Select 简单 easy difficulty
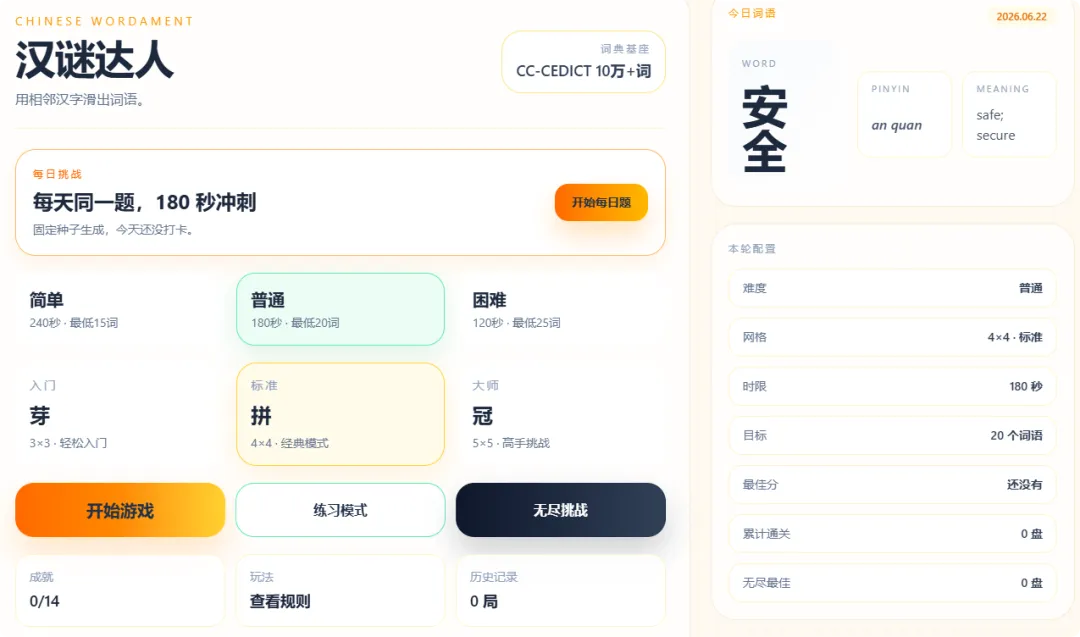This screenshot has height=637, width=1080. (x=120, y=310)
